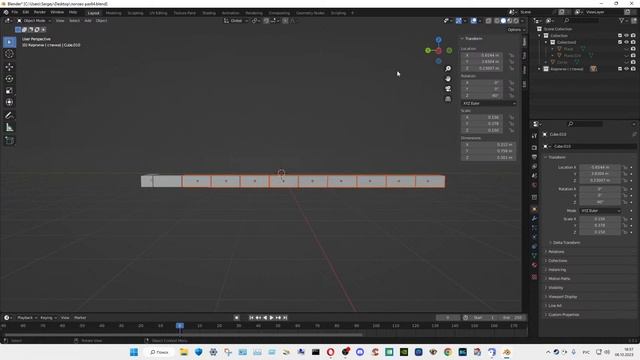Click the play animation button

point(271,318)
